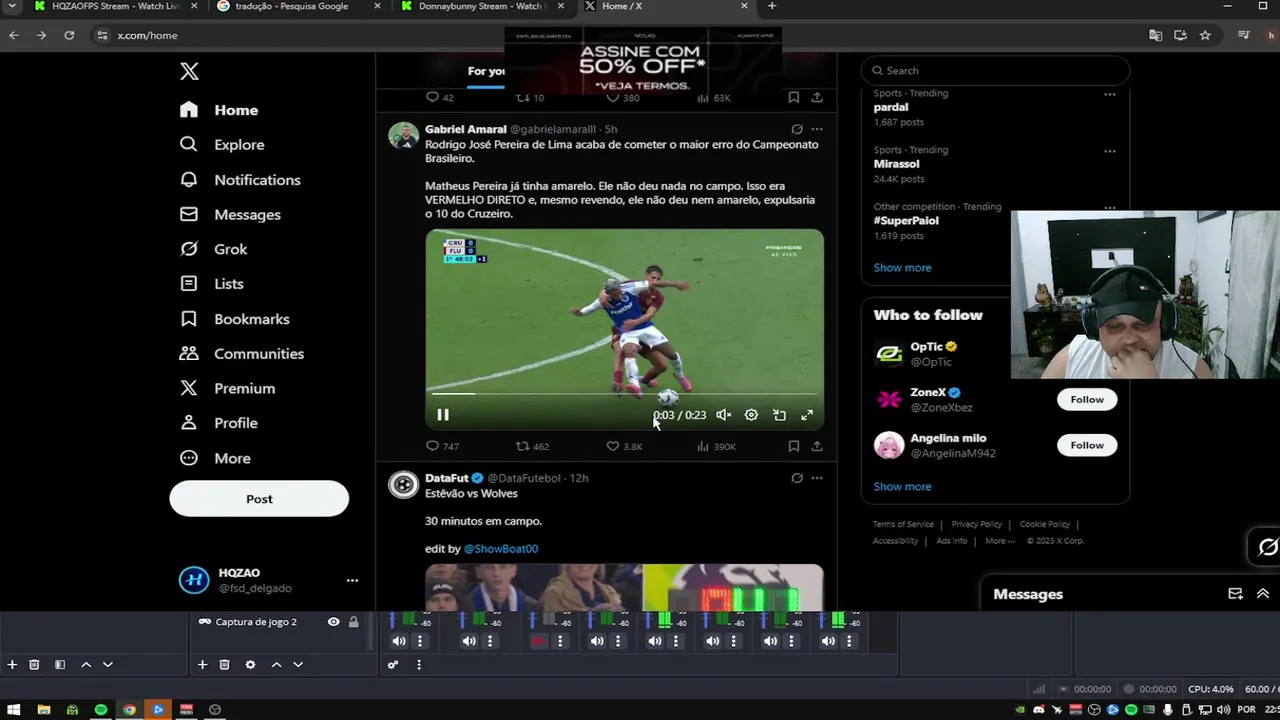Pause the Gabriel Amaral tweet video
1280x720 pixels.
tap(442, 415)
